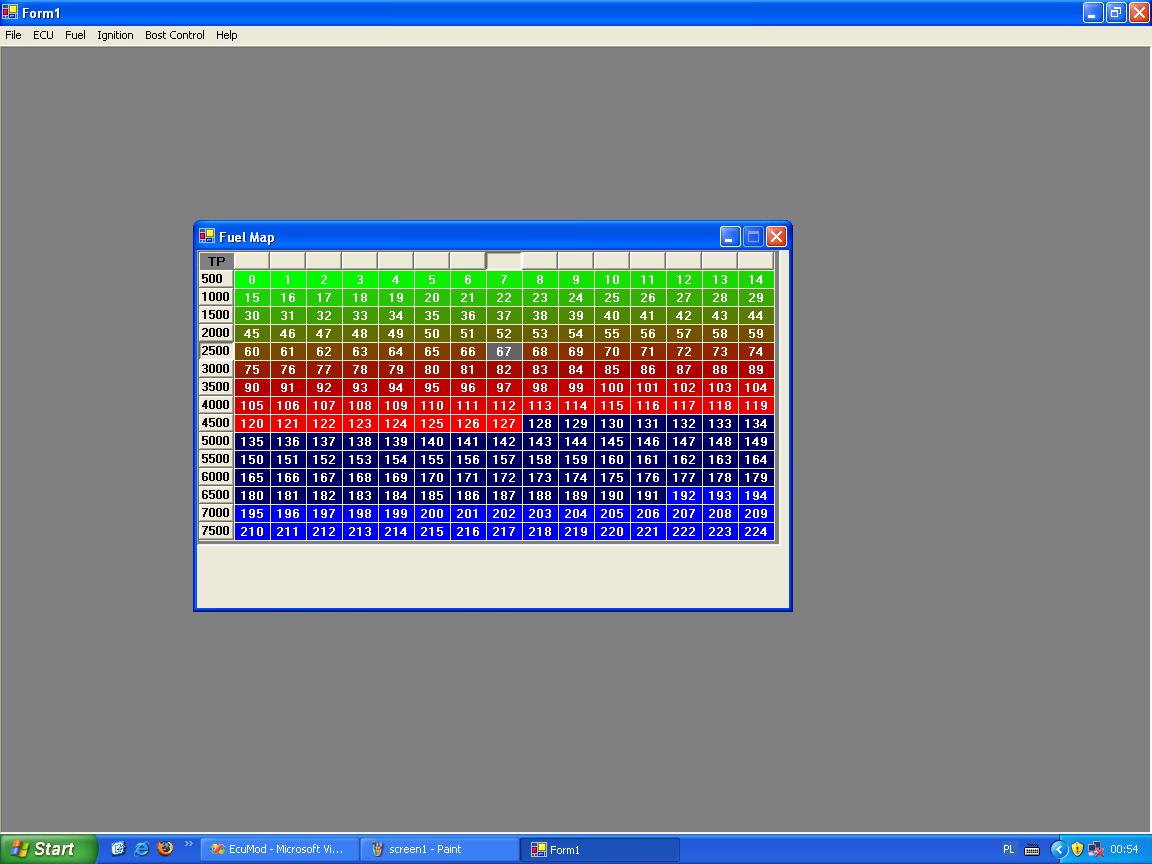
Task: Click the keyboard icon in language bar
Action: [1031, 849]
